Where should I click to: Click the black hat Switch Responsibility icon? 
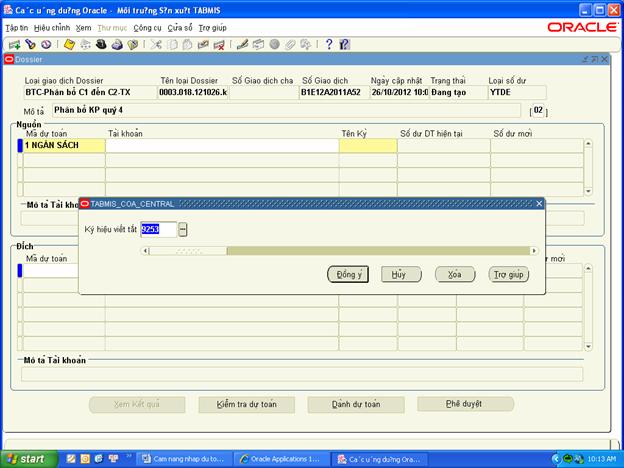[101, 44]
